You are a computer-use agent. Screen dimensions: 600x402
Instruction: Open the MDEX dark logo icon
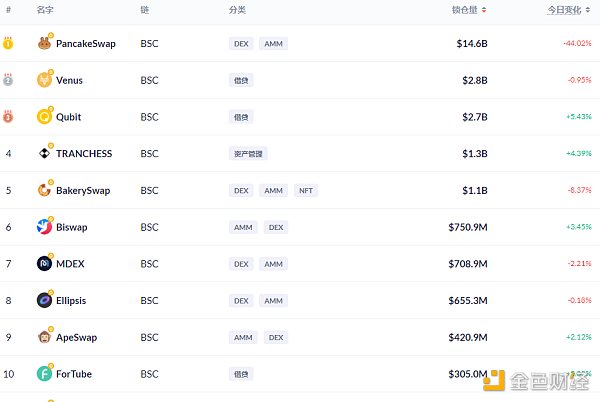click(x=44, y=264)
